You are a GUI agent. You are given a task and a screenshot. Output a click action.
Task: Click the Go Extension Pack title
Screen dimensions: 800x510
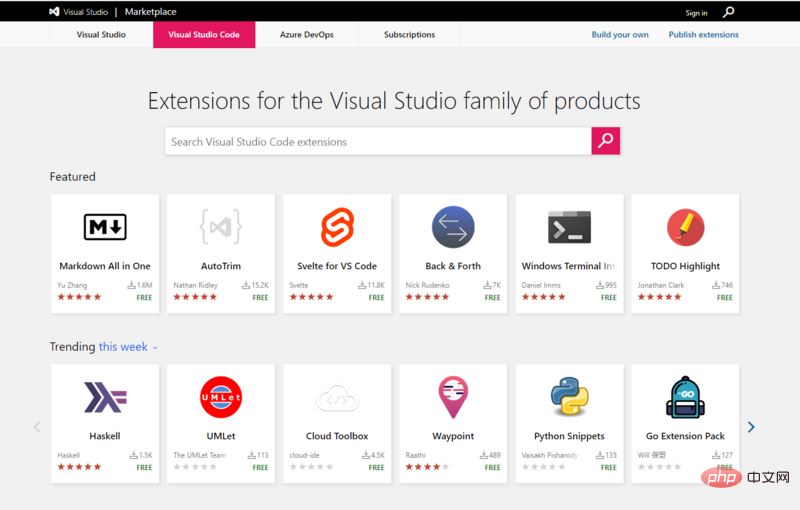coord(686,436)
